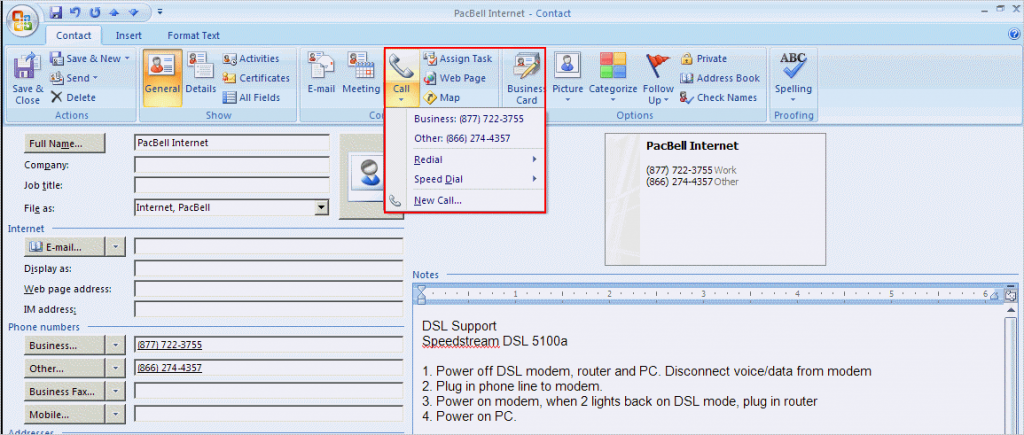Screen dimensions: 1024x435
Task: Click the Business Fax... button
Action: pyautogui.click(x=65, y=391)
